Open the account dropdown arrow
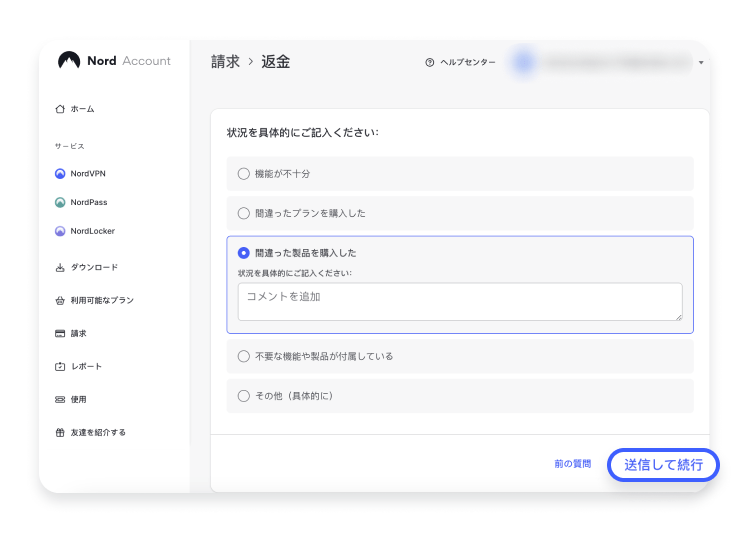The height and width of the screenshot is (533, 750). (x=701, y=63)
